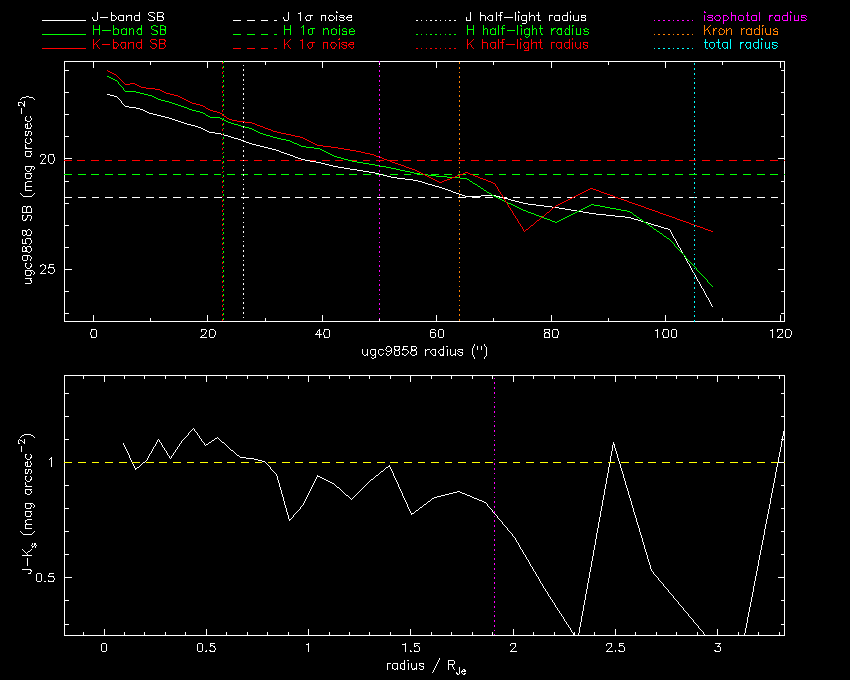Click the Kron radius legend label

click(741, 31)
